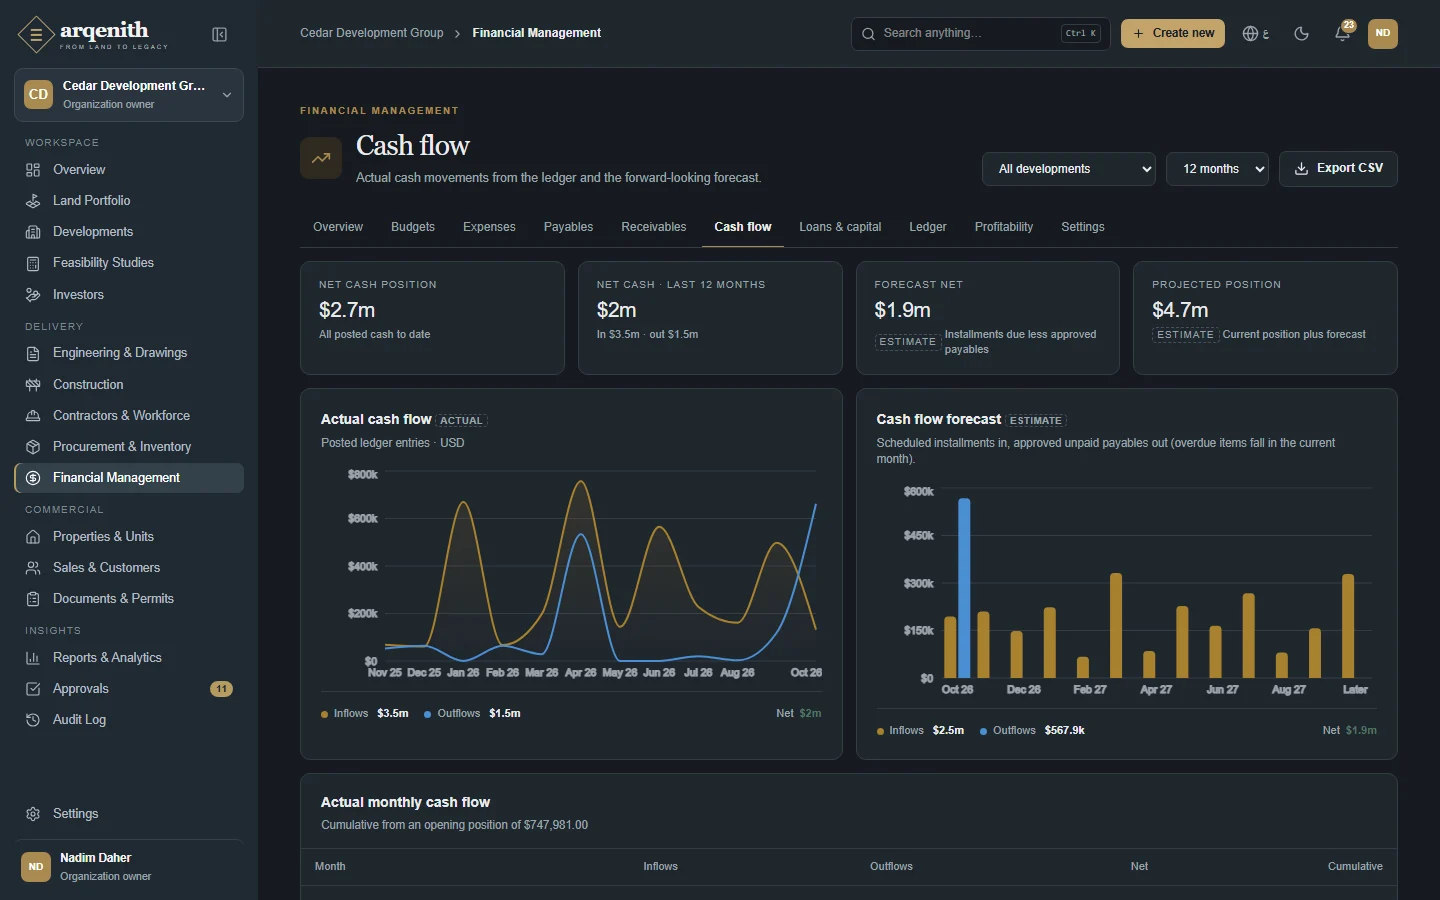Switch to Budgets tab
Screen dimensions: 1440x900
click(x=413, y=227)
